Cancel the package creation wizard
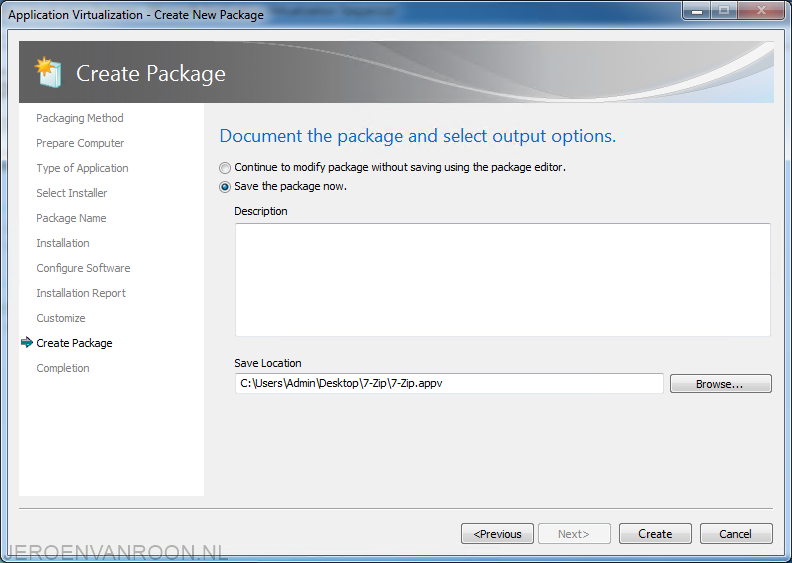Viewport: 792px width, 563px height. pos(736,534)
